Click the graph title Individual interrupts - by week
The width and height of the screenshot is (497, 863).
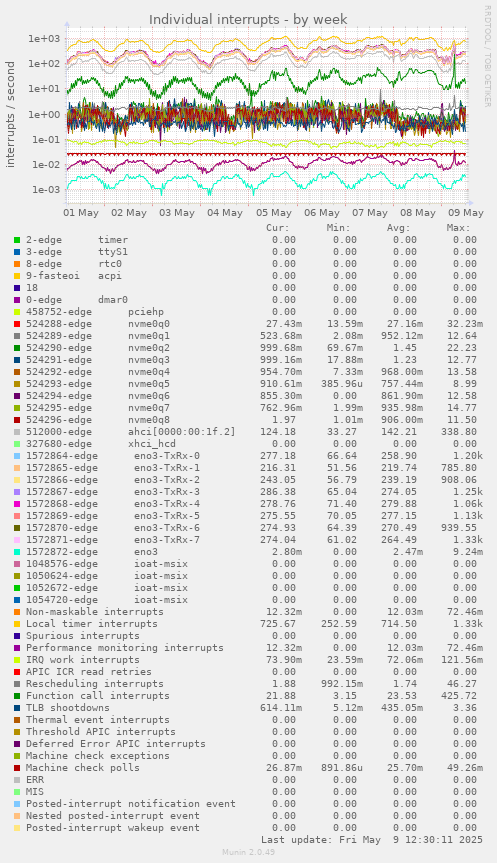coord(248,19)
